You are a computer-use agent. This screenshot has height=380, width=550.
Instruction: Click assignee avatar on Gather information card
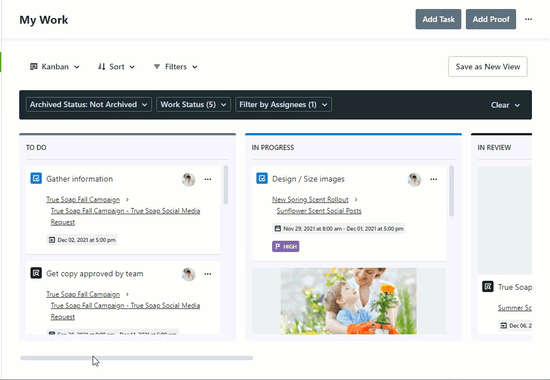(188, 179)
